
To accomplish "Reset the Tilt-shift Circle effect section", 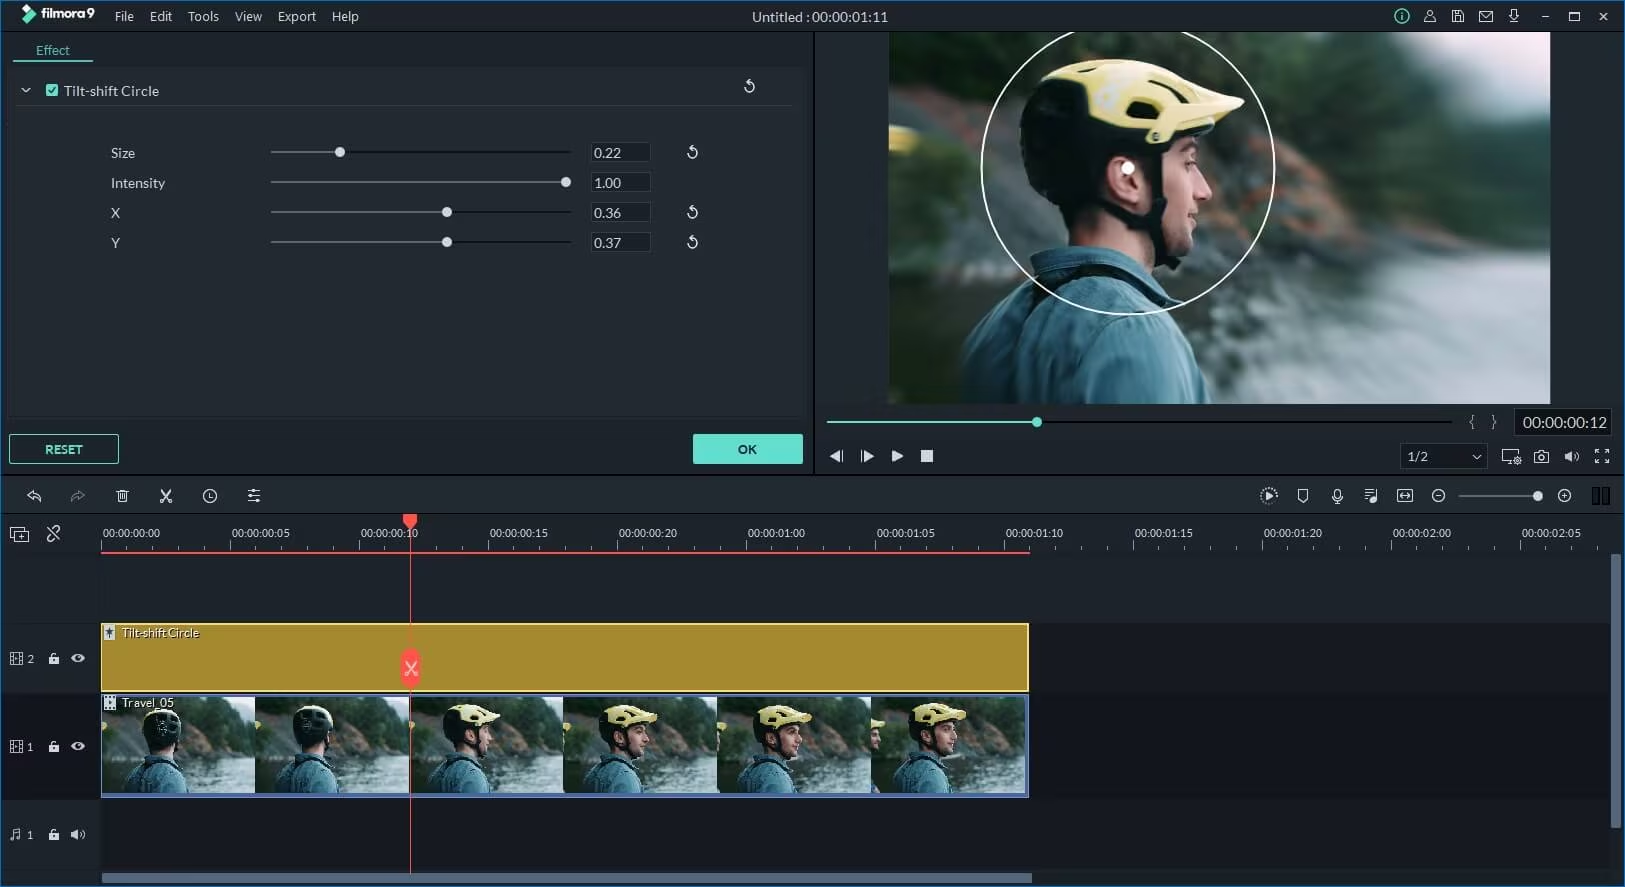I will click(x=749, y=87).
